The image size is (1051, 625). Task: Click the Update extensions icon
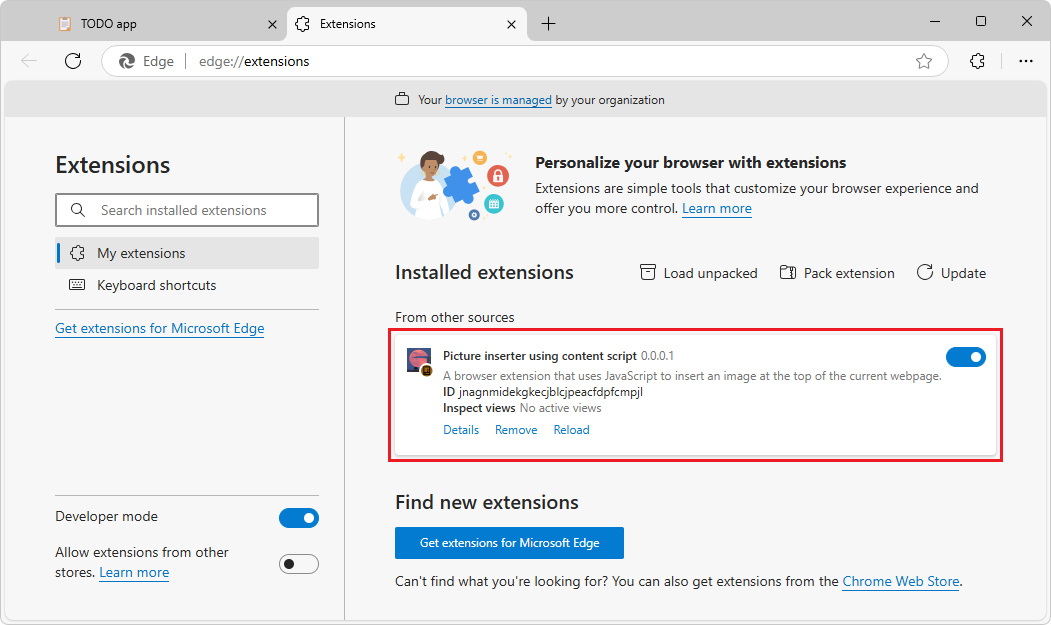click(x=925, y=272)
